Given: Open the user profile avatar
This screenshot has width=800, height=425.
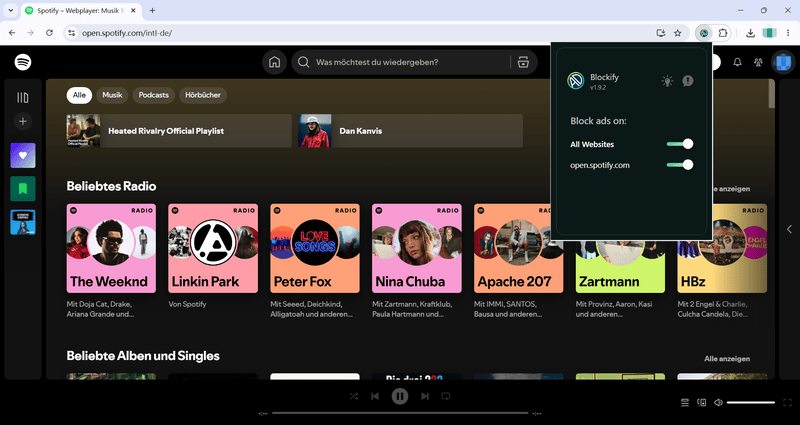Looking at the screenshot, I should tap(781, 62).
